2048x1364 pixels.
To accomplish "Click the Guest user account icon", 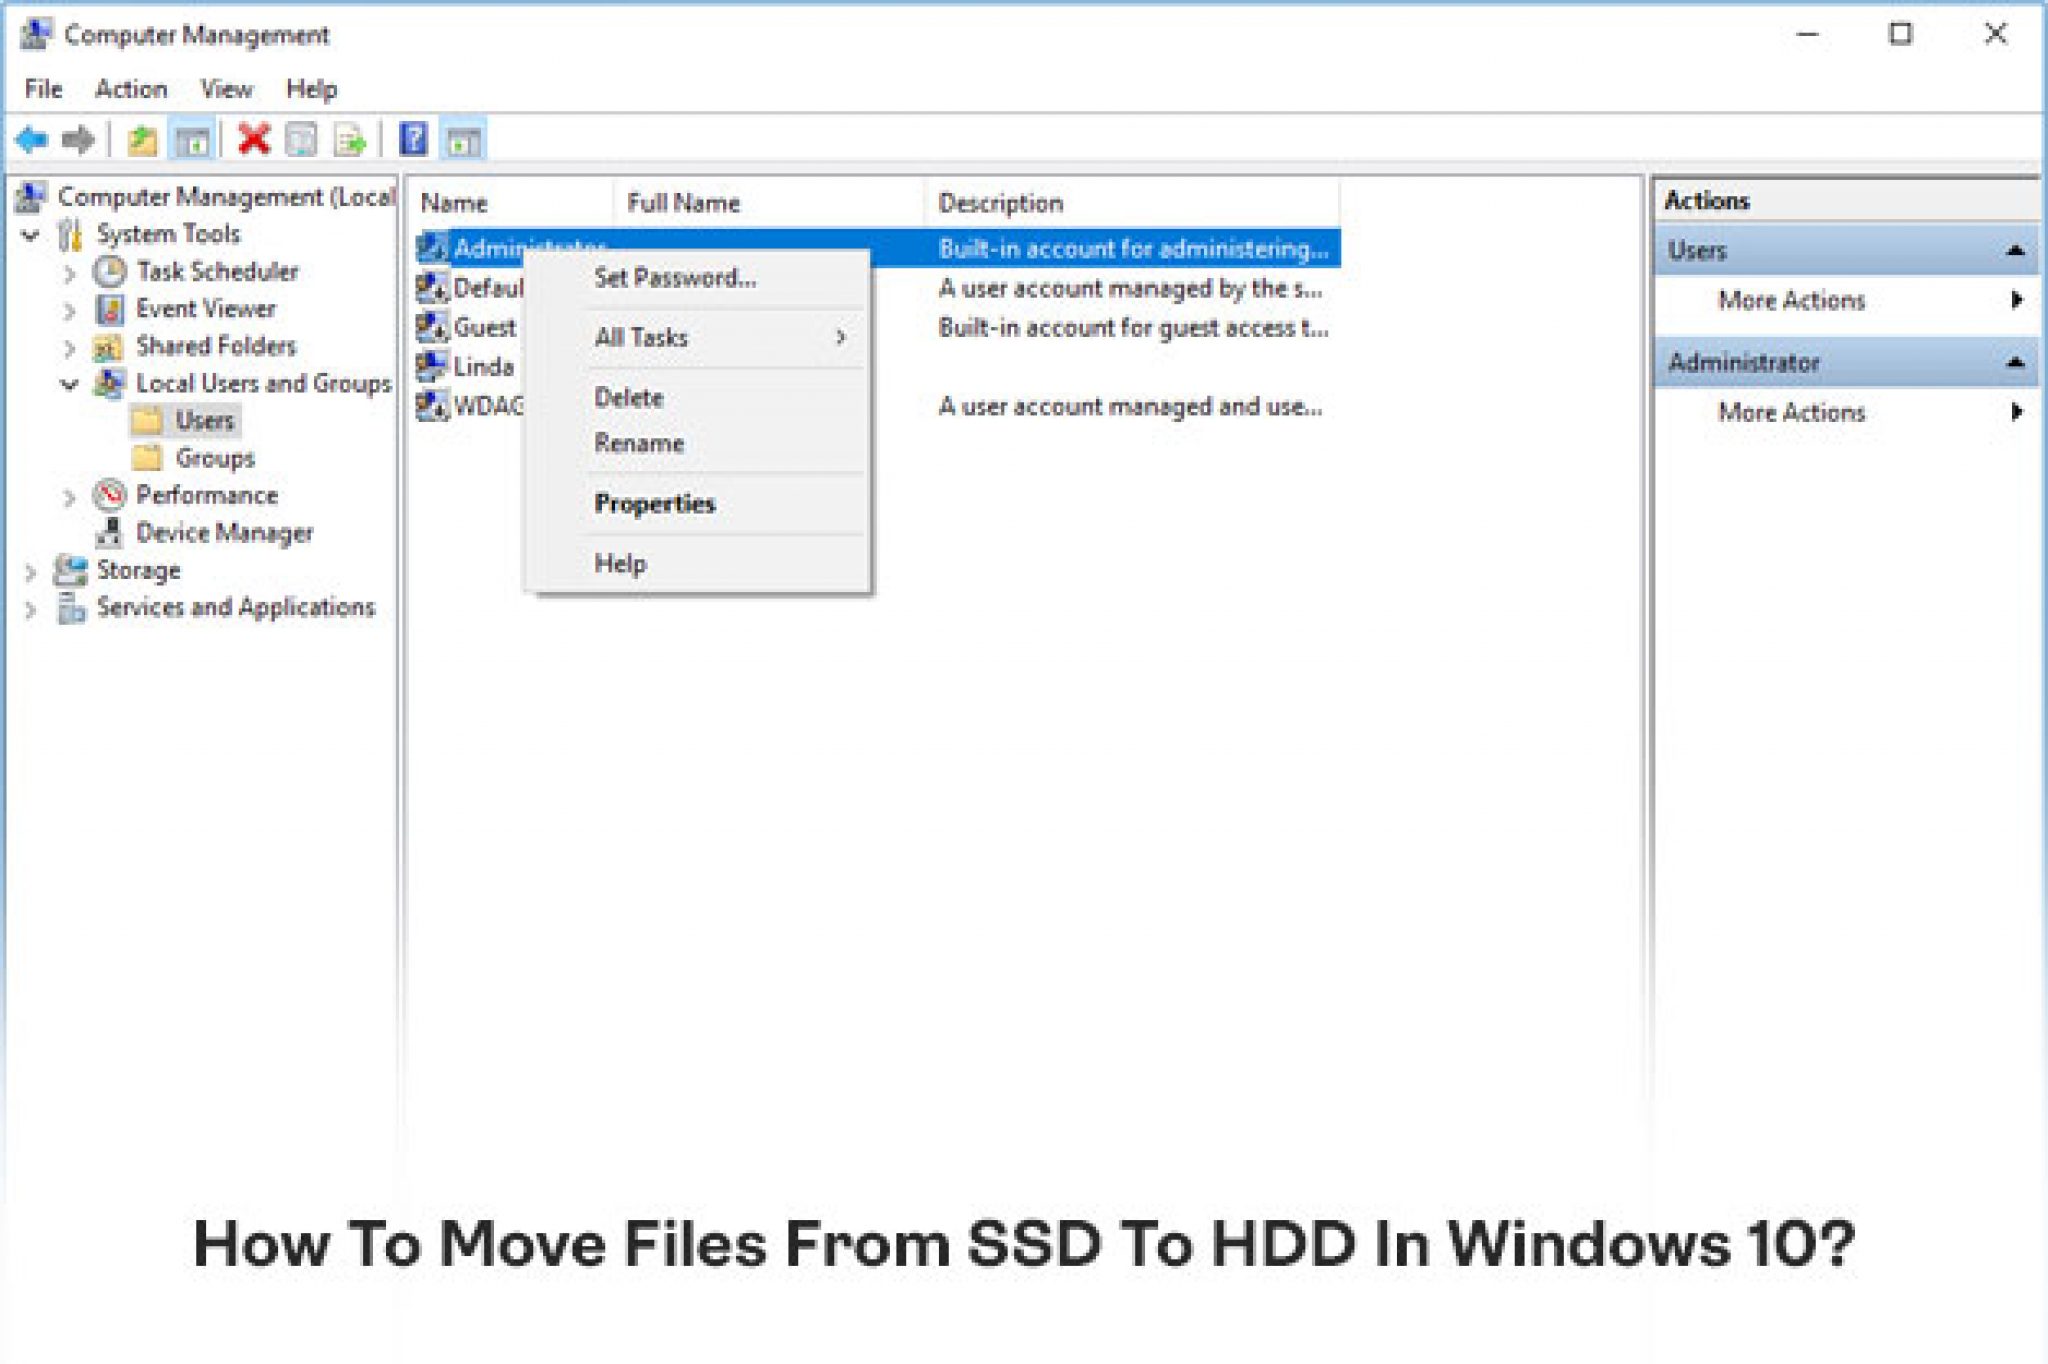I will tap(432, 327).
